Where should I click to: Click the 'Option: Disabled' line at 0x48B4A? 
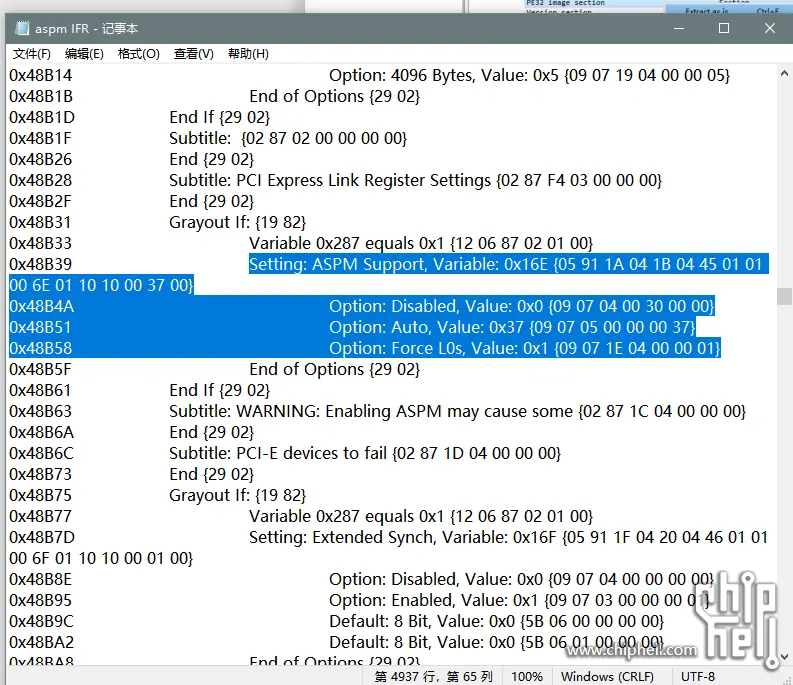click(521, 306)
